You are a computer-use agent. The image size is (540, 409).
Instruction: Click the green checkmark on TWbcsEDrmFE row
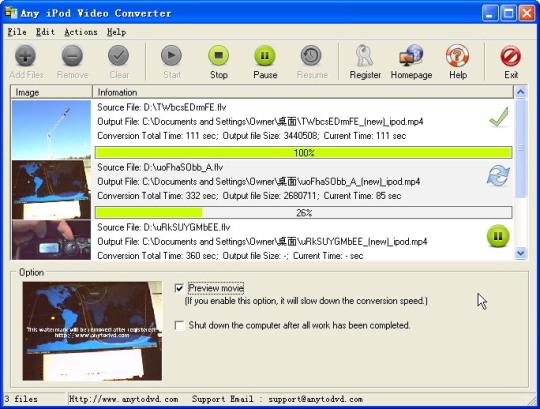point(499,117)
